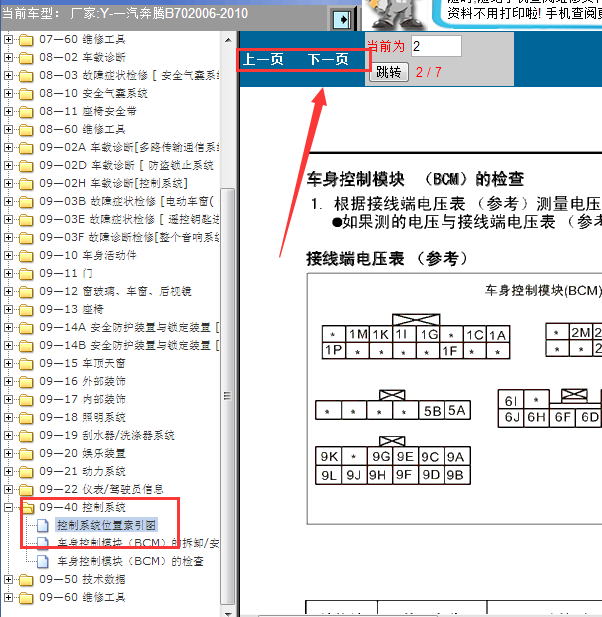This screenshot has width=602, height=617.
Task: Click folder icon of 09—20 娱乐装置
Action: pyautogui.click(x=26, y=454)
